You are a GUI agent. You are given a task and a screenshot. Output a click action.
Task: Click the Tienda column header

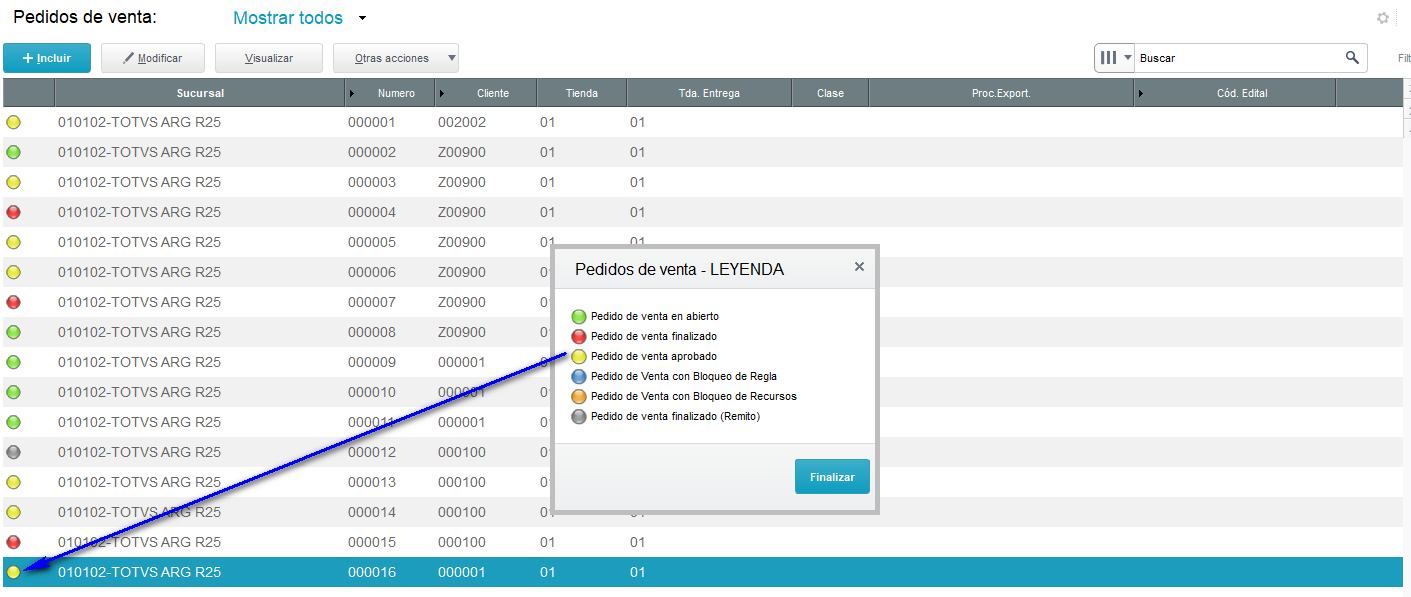[582, 93]
